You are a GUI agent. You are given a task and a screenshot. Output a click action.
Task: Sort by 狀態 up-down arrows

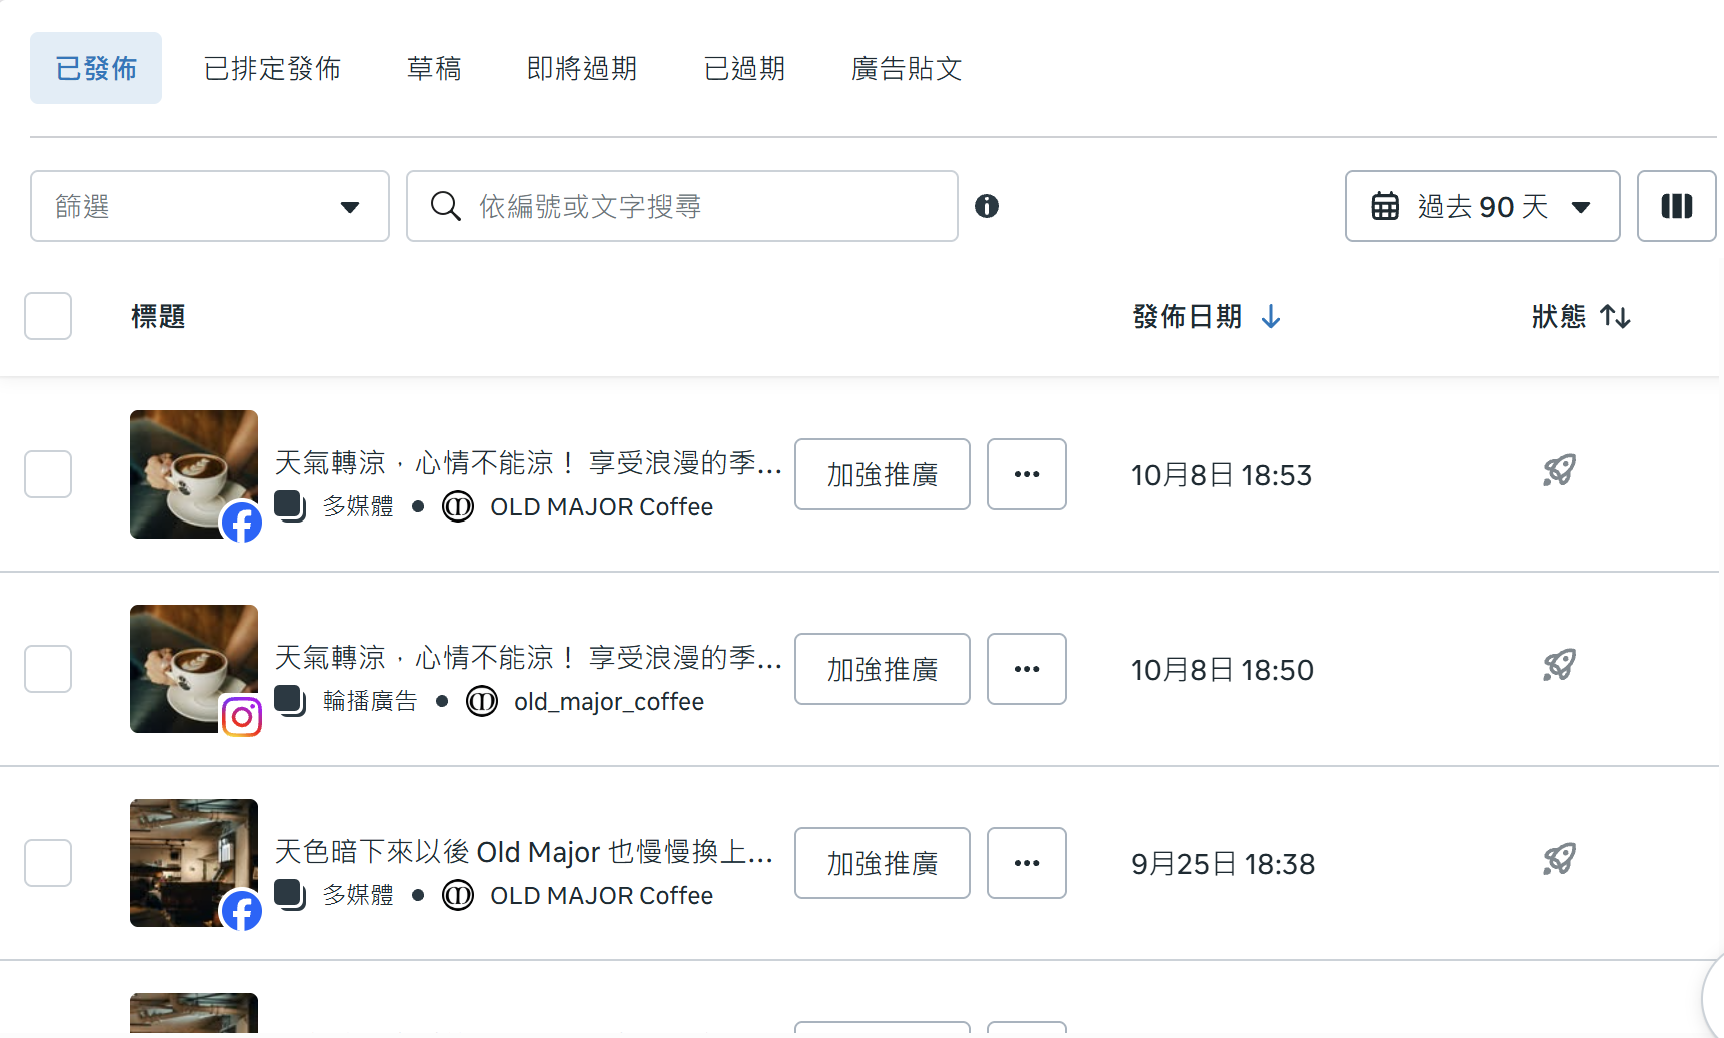pos(1615,317)
